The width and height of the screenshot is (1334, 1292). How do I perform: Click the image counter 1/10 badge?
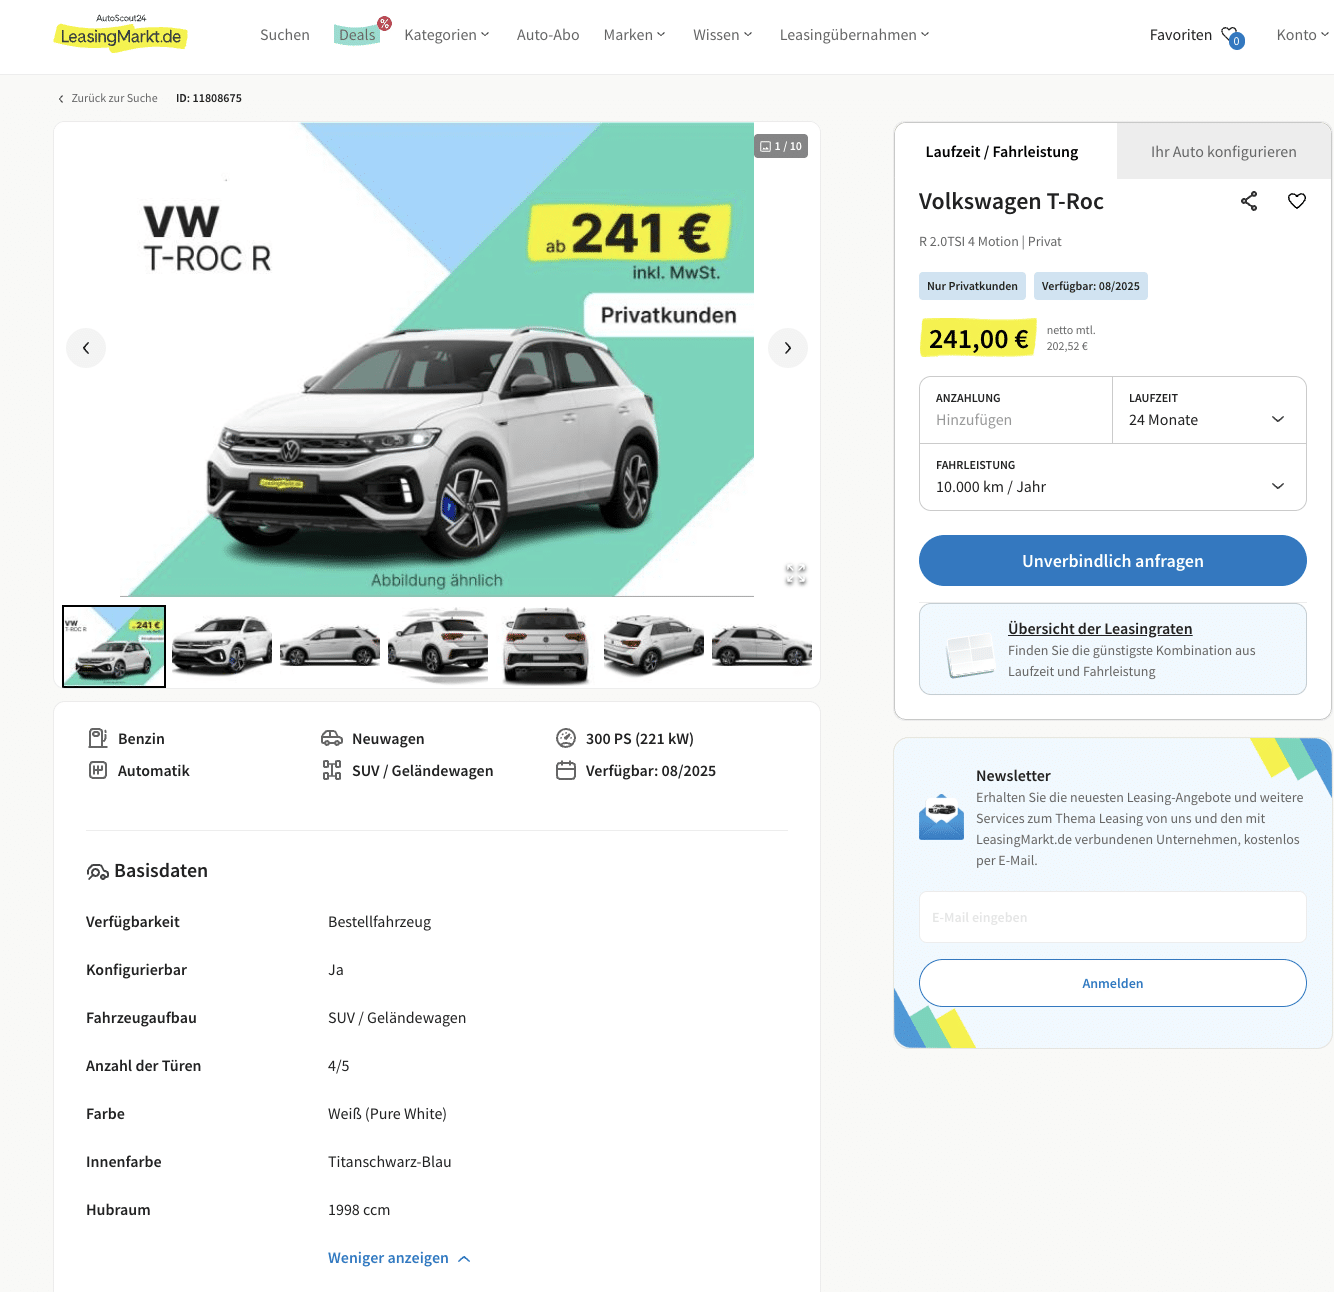coord(781,146)
